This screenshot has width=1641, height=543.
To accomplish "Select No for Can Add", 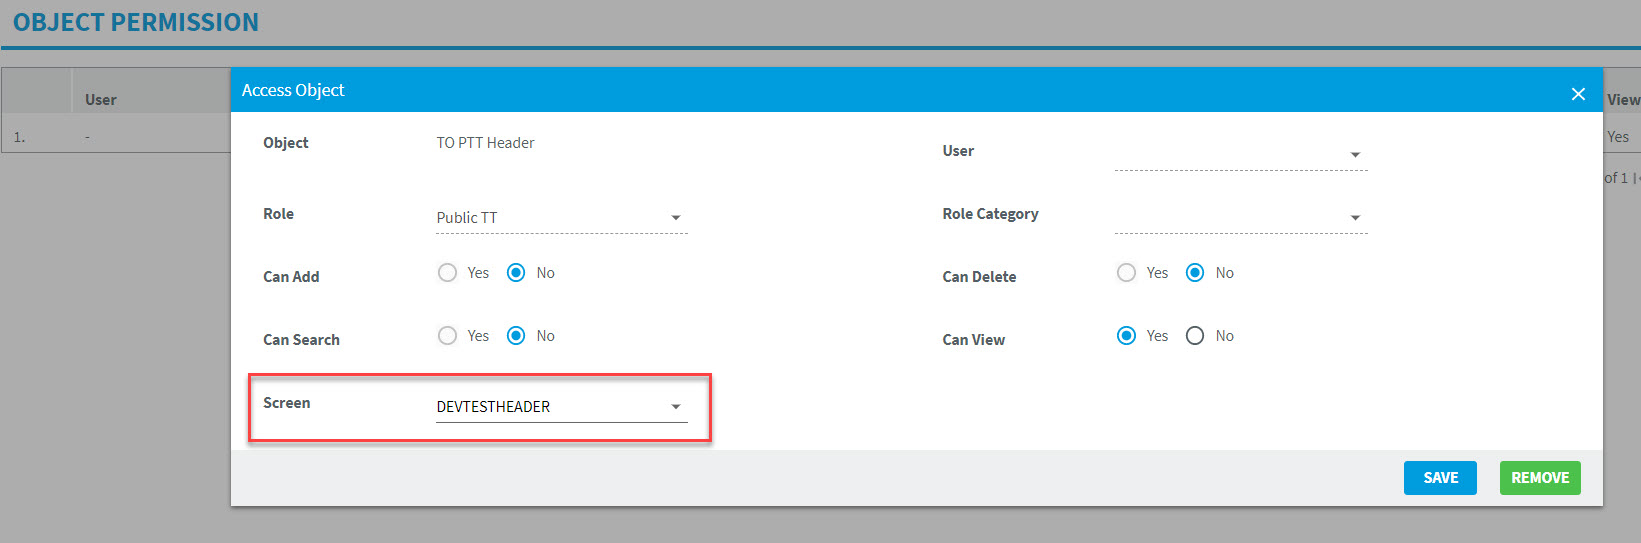I will tap(516, 273).
